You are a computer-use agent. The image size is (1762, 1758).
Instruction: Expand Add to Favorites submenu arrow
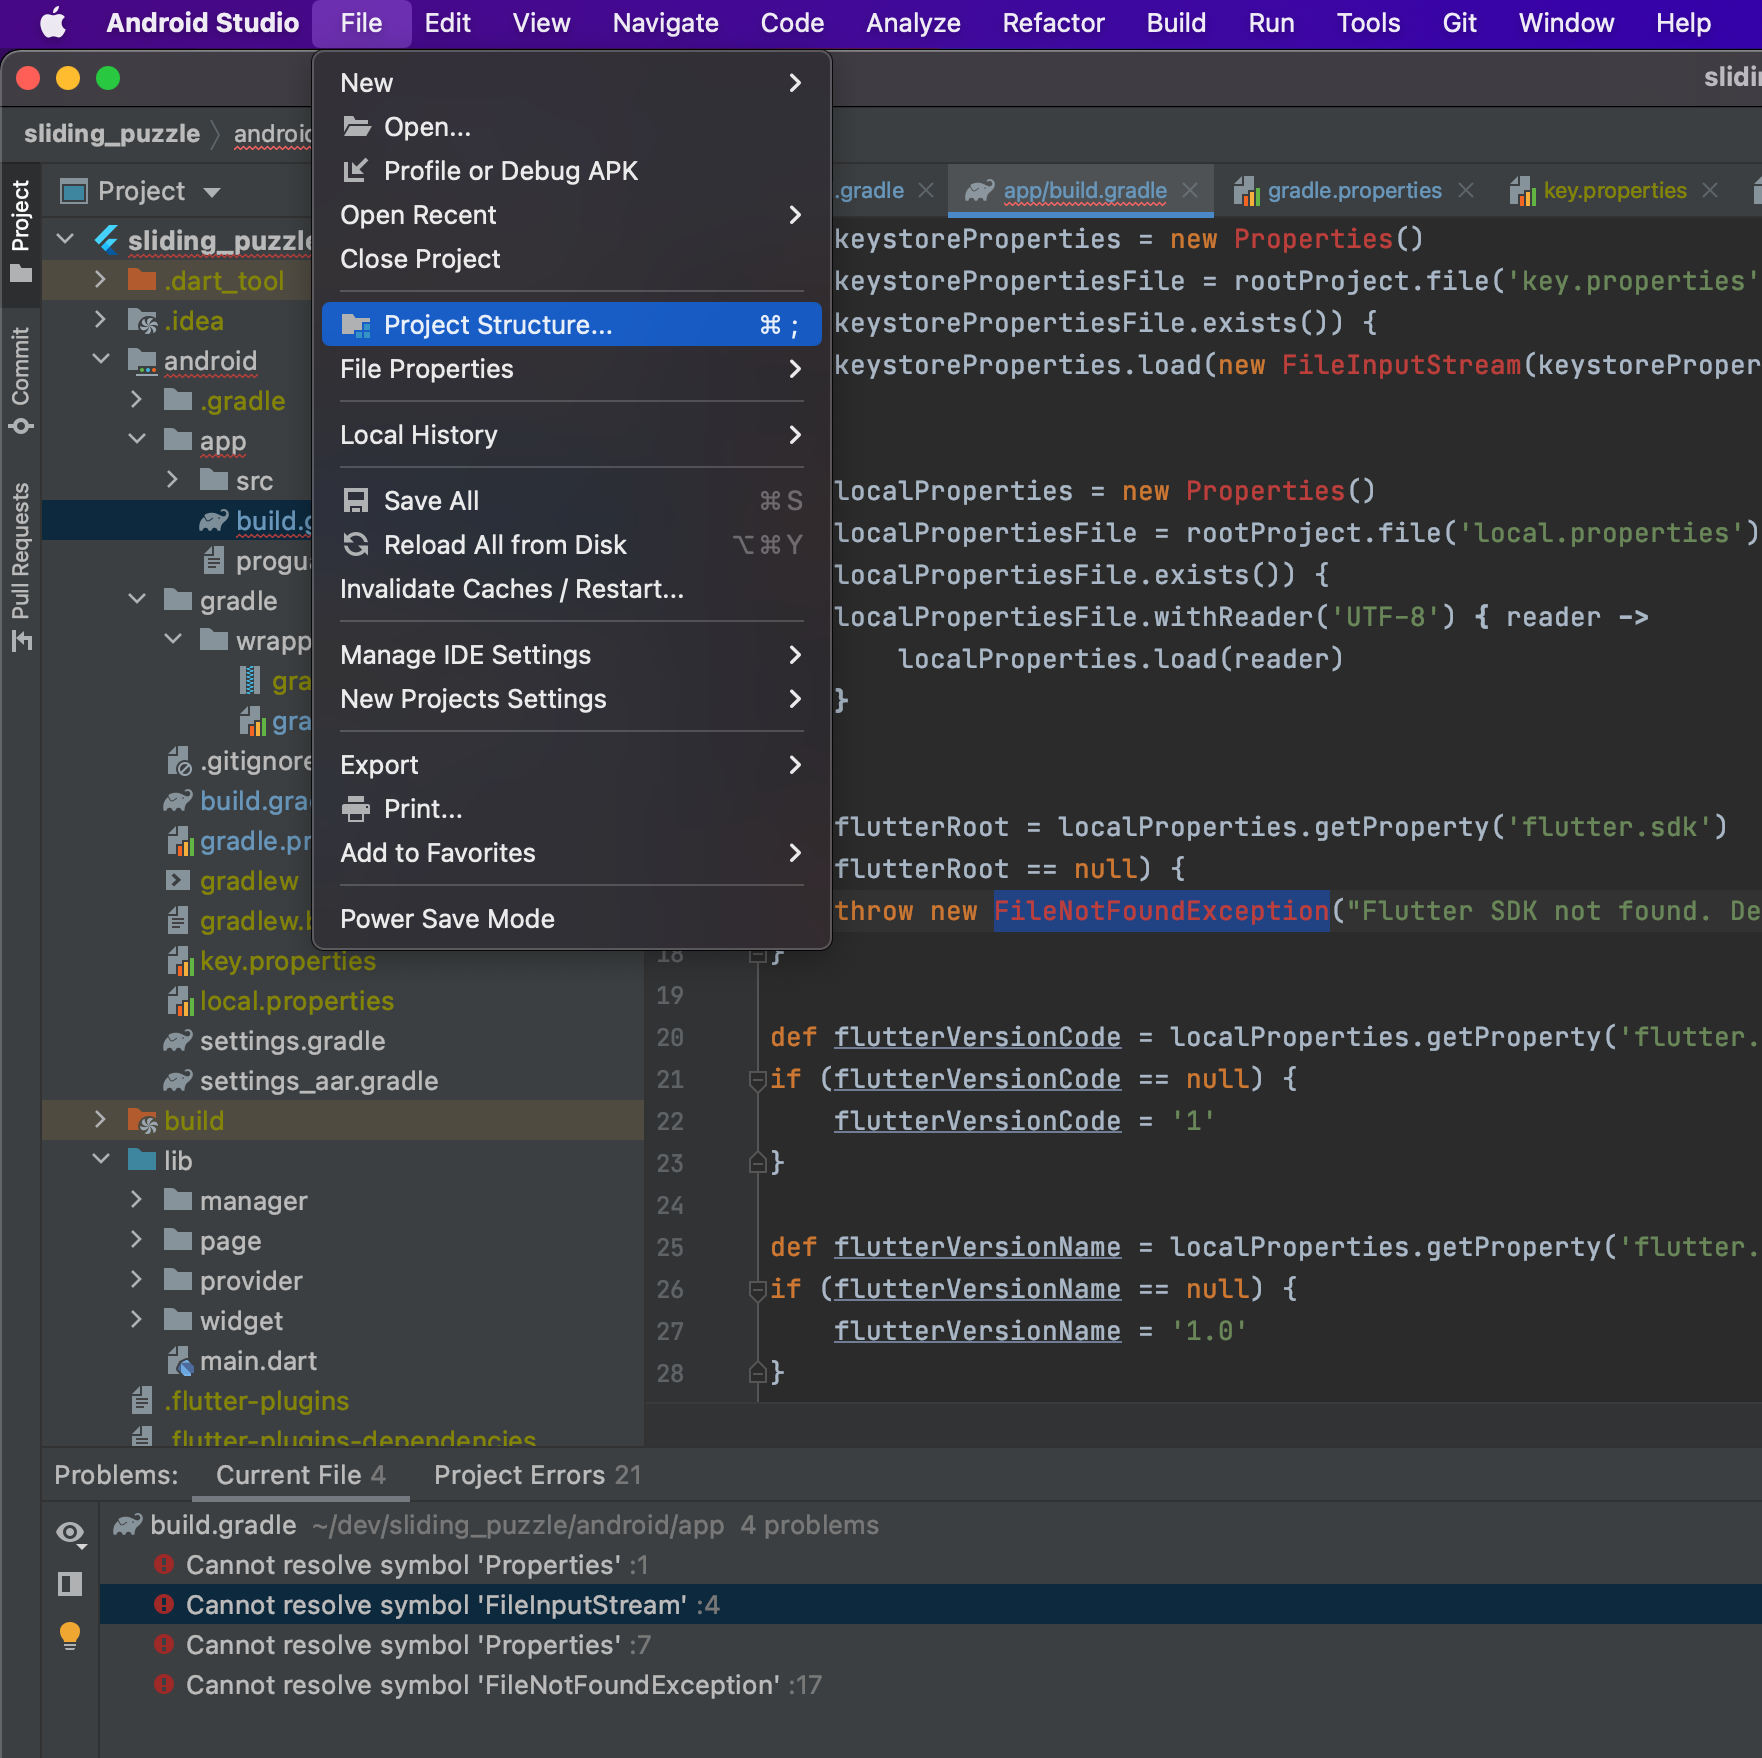coord(795,853)
